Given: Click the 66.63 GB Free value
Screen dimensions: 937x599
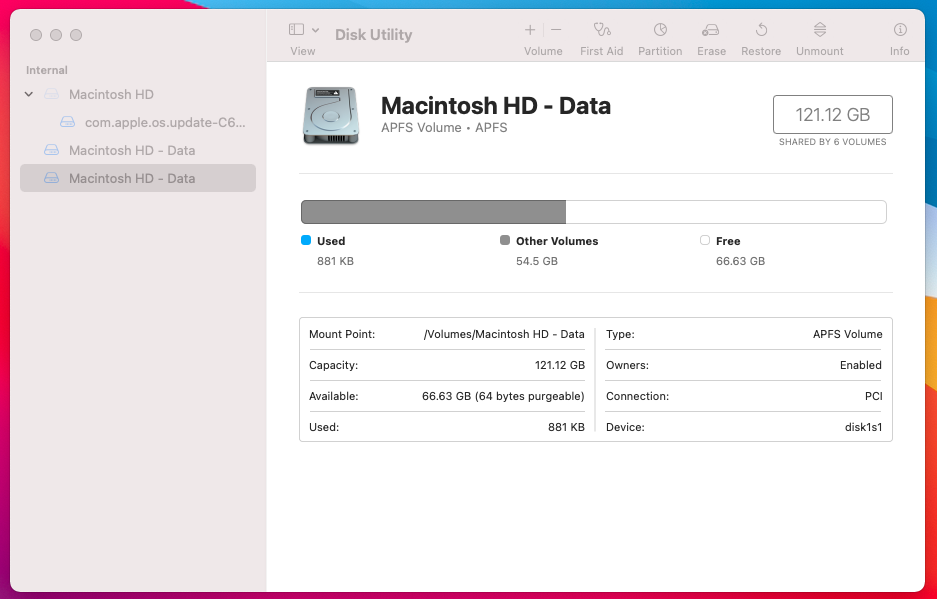Looking at the screenshot, I should pyautogui.click(x=740, y=261).
